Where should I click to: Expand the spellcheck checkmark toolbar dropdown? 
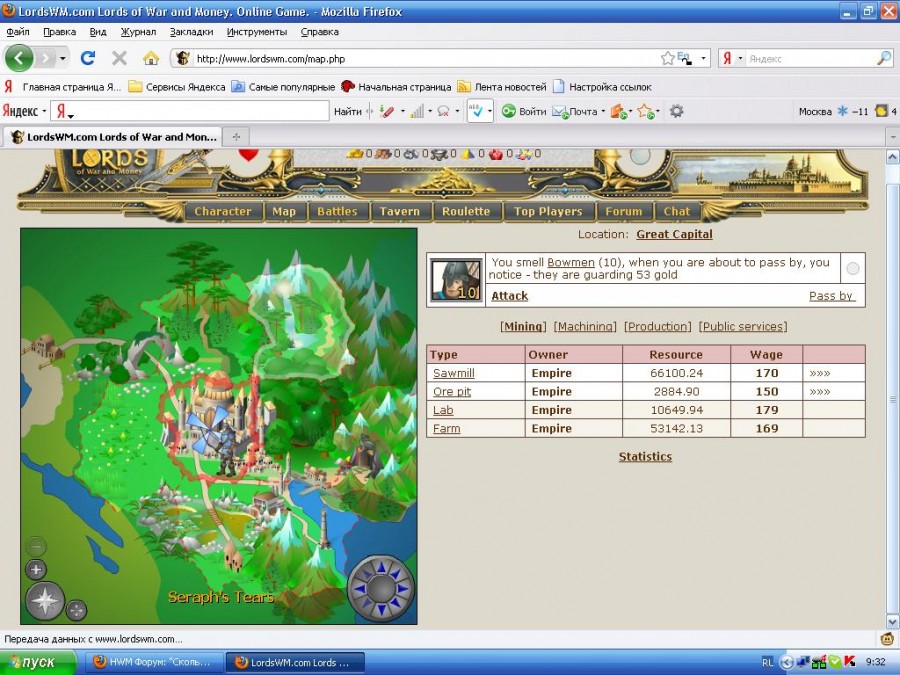coord(490,111)
